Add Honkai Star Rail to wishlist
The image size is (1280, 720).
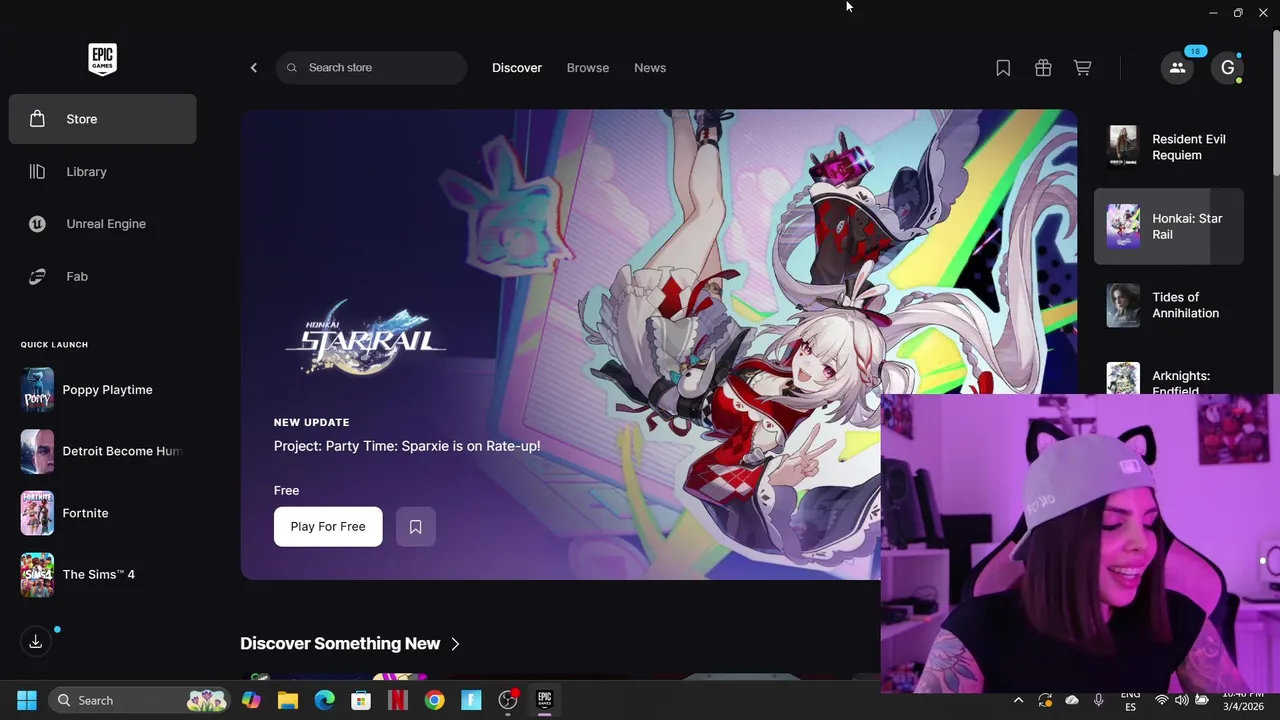tap(416, 527)
